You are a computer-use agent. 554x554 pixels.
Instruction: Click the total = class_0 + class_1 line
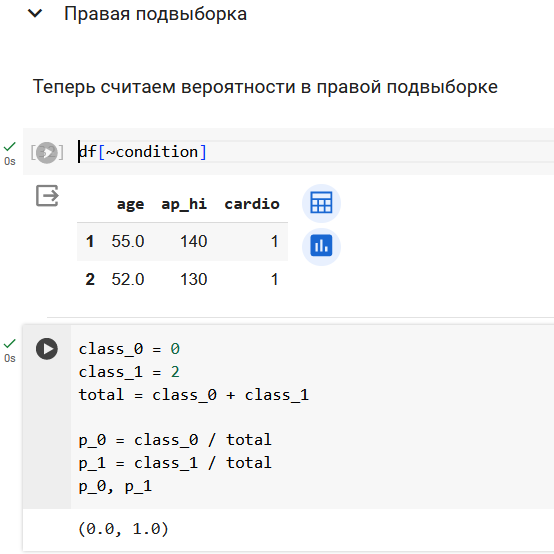194,395
